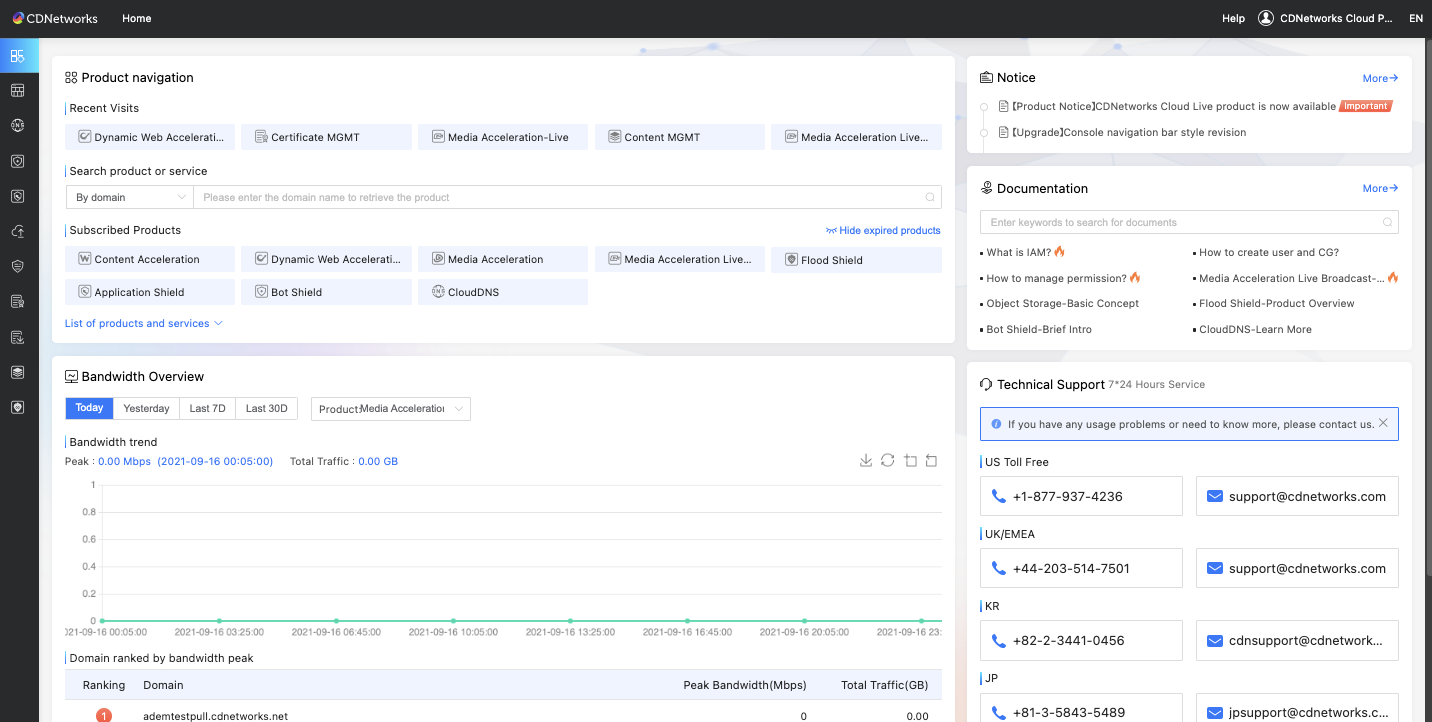Open Help in the top bar
Image resolution: width=1432 pixels, height=722 pixels.
pyautogui.click(x=1233, y=18)
